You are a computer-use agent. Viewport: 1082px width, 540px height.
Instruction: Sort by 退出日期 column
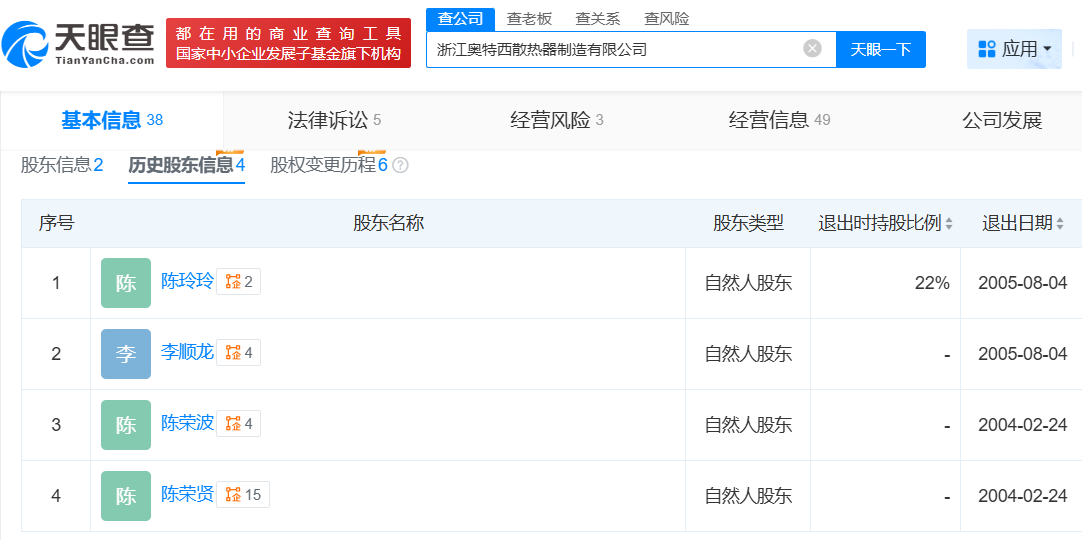tap(1060, 224)
